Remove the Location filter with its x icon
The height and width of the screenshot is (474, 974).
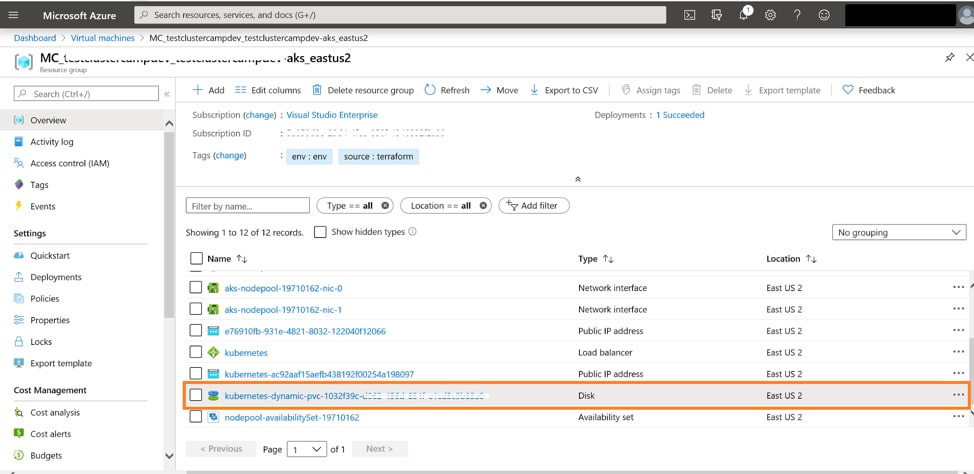(483, 206)
